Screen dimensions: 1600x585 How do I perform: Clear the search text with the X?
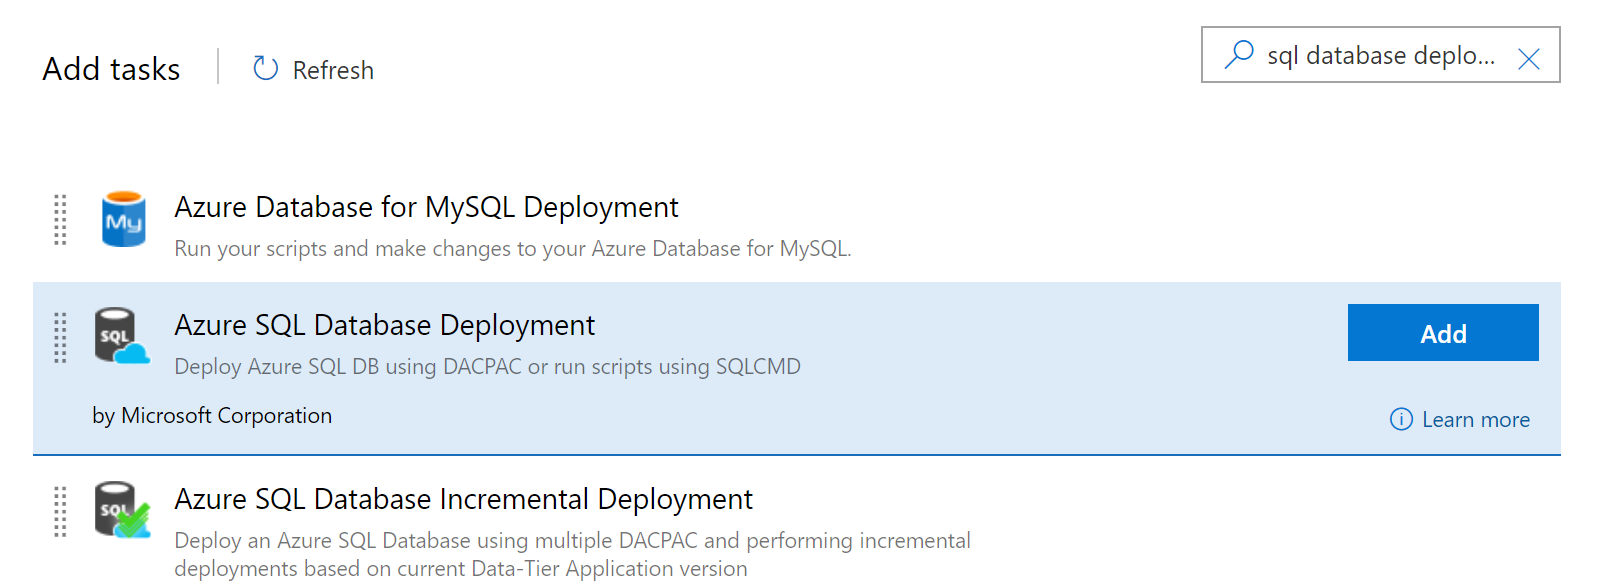pos(1528,59)
